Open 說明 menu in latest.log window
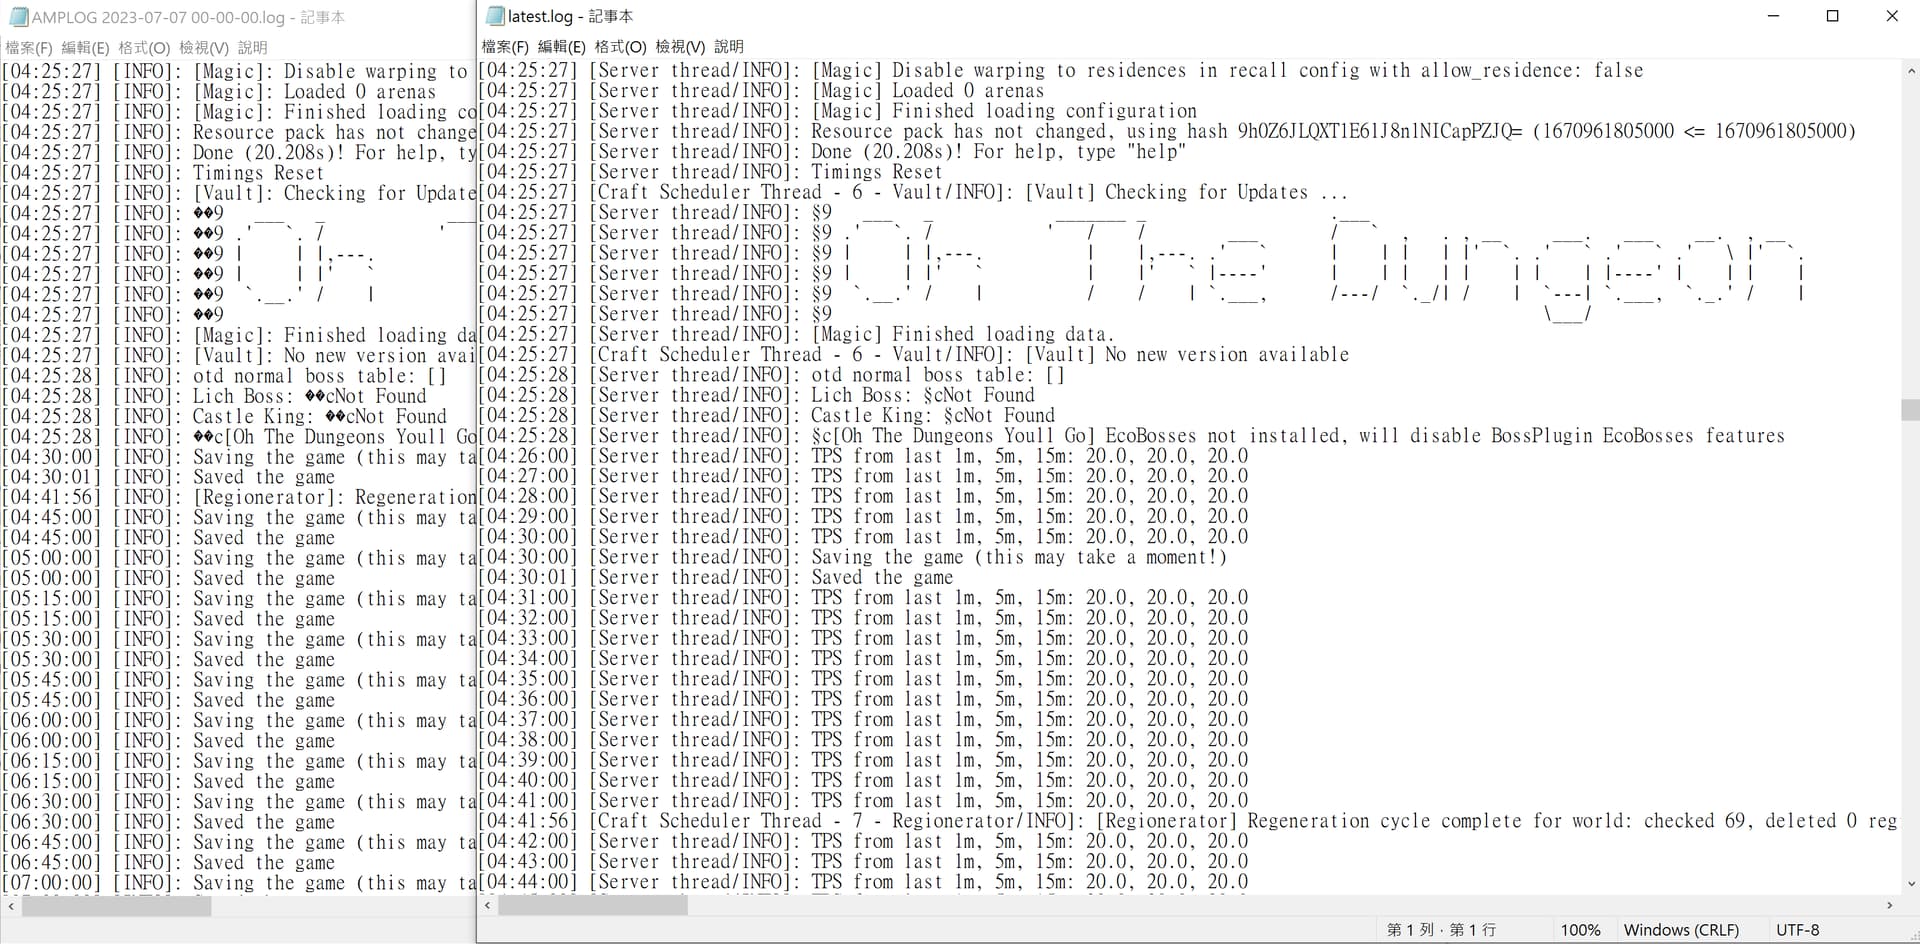 coord(729,47)
